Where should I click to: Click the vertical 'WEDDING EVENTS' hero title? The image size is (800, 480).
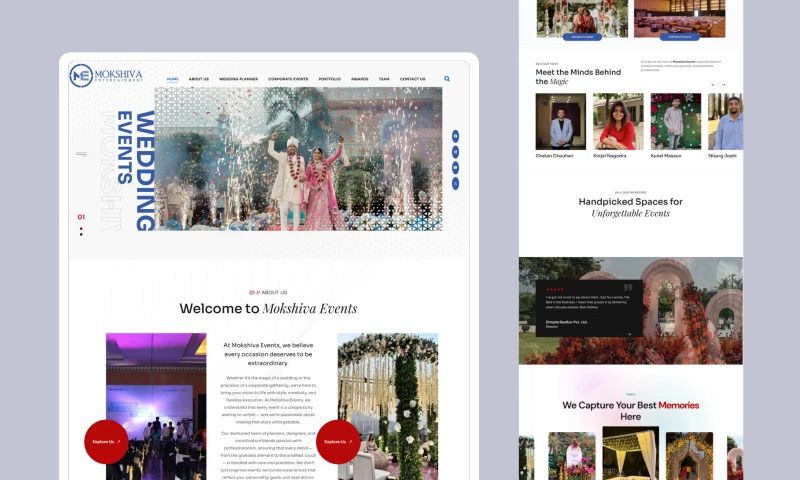[136, 170]
